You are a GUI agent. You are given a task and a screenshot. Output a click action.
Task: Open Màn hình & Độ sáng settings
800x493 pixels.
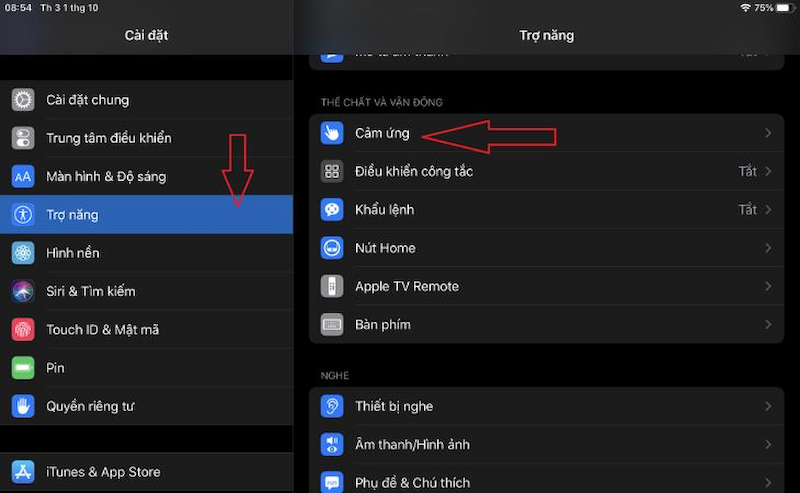tap(146, 177)
